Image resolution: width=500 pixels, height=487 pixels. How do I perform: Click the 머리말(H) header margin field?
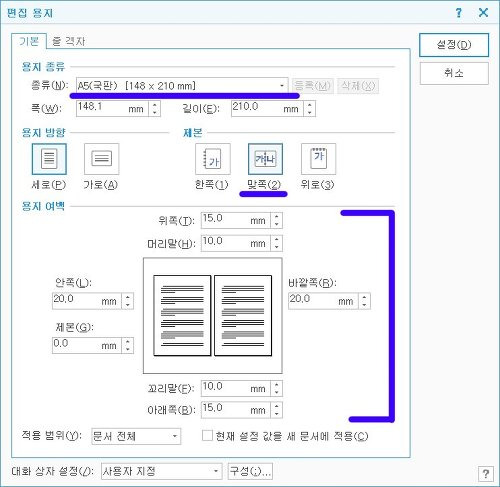(236, 243)
